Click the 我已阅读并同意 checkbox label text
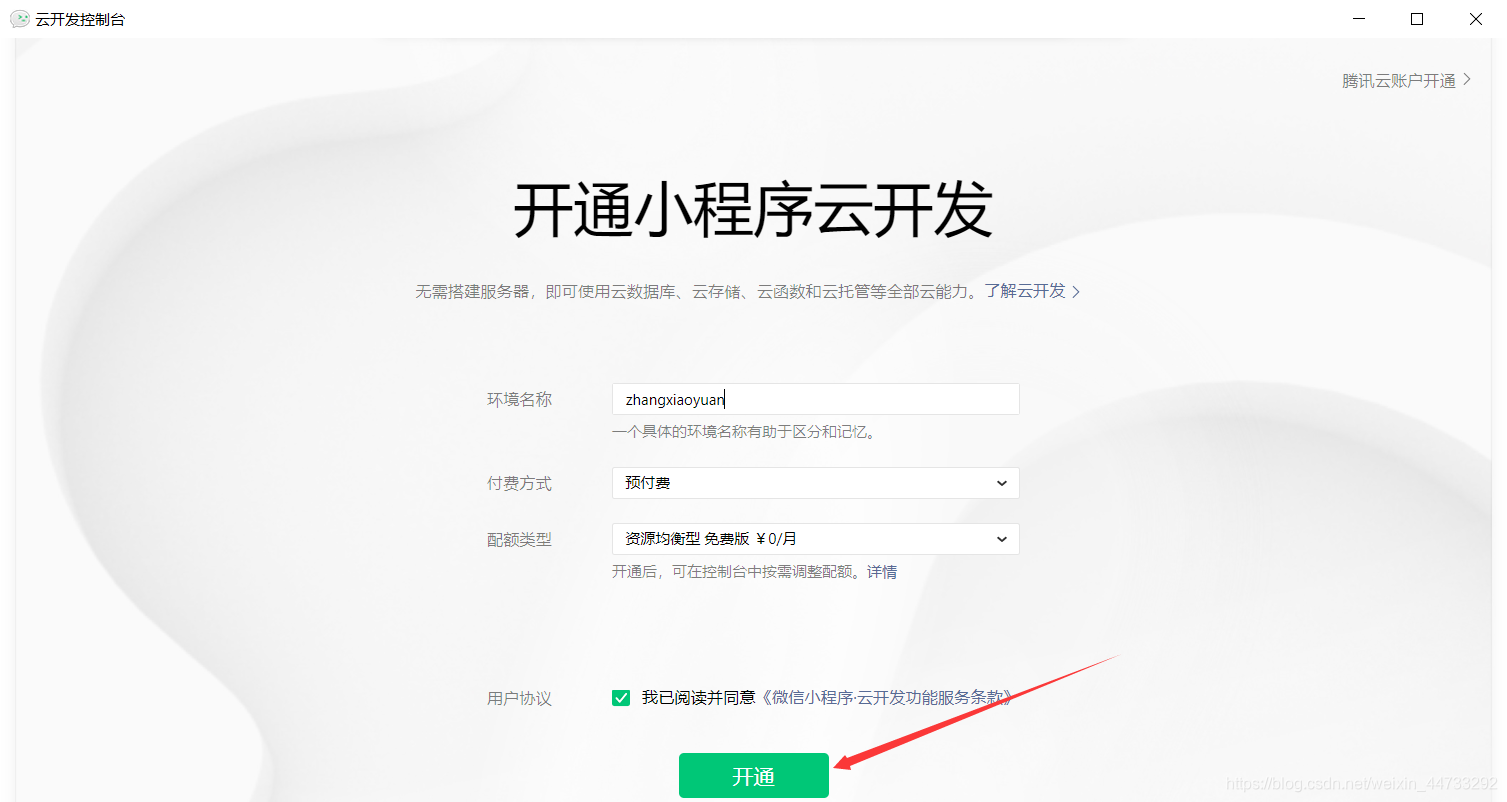 (x=699, y=698)
